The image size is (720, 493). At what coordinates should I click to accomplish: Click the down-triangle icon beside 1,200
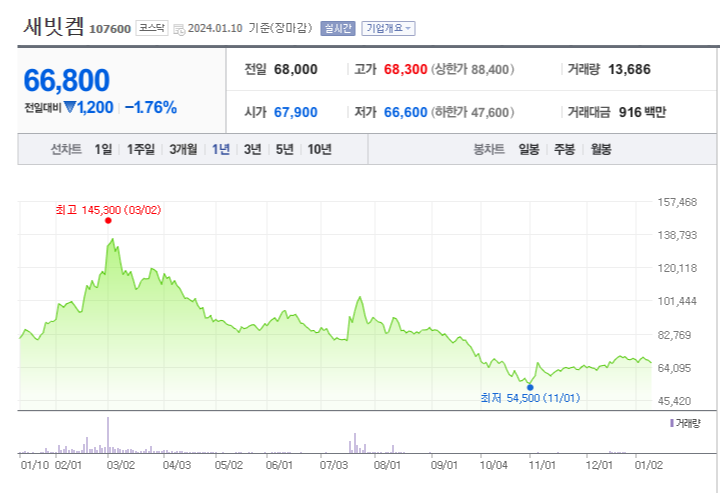coord(70,107)
